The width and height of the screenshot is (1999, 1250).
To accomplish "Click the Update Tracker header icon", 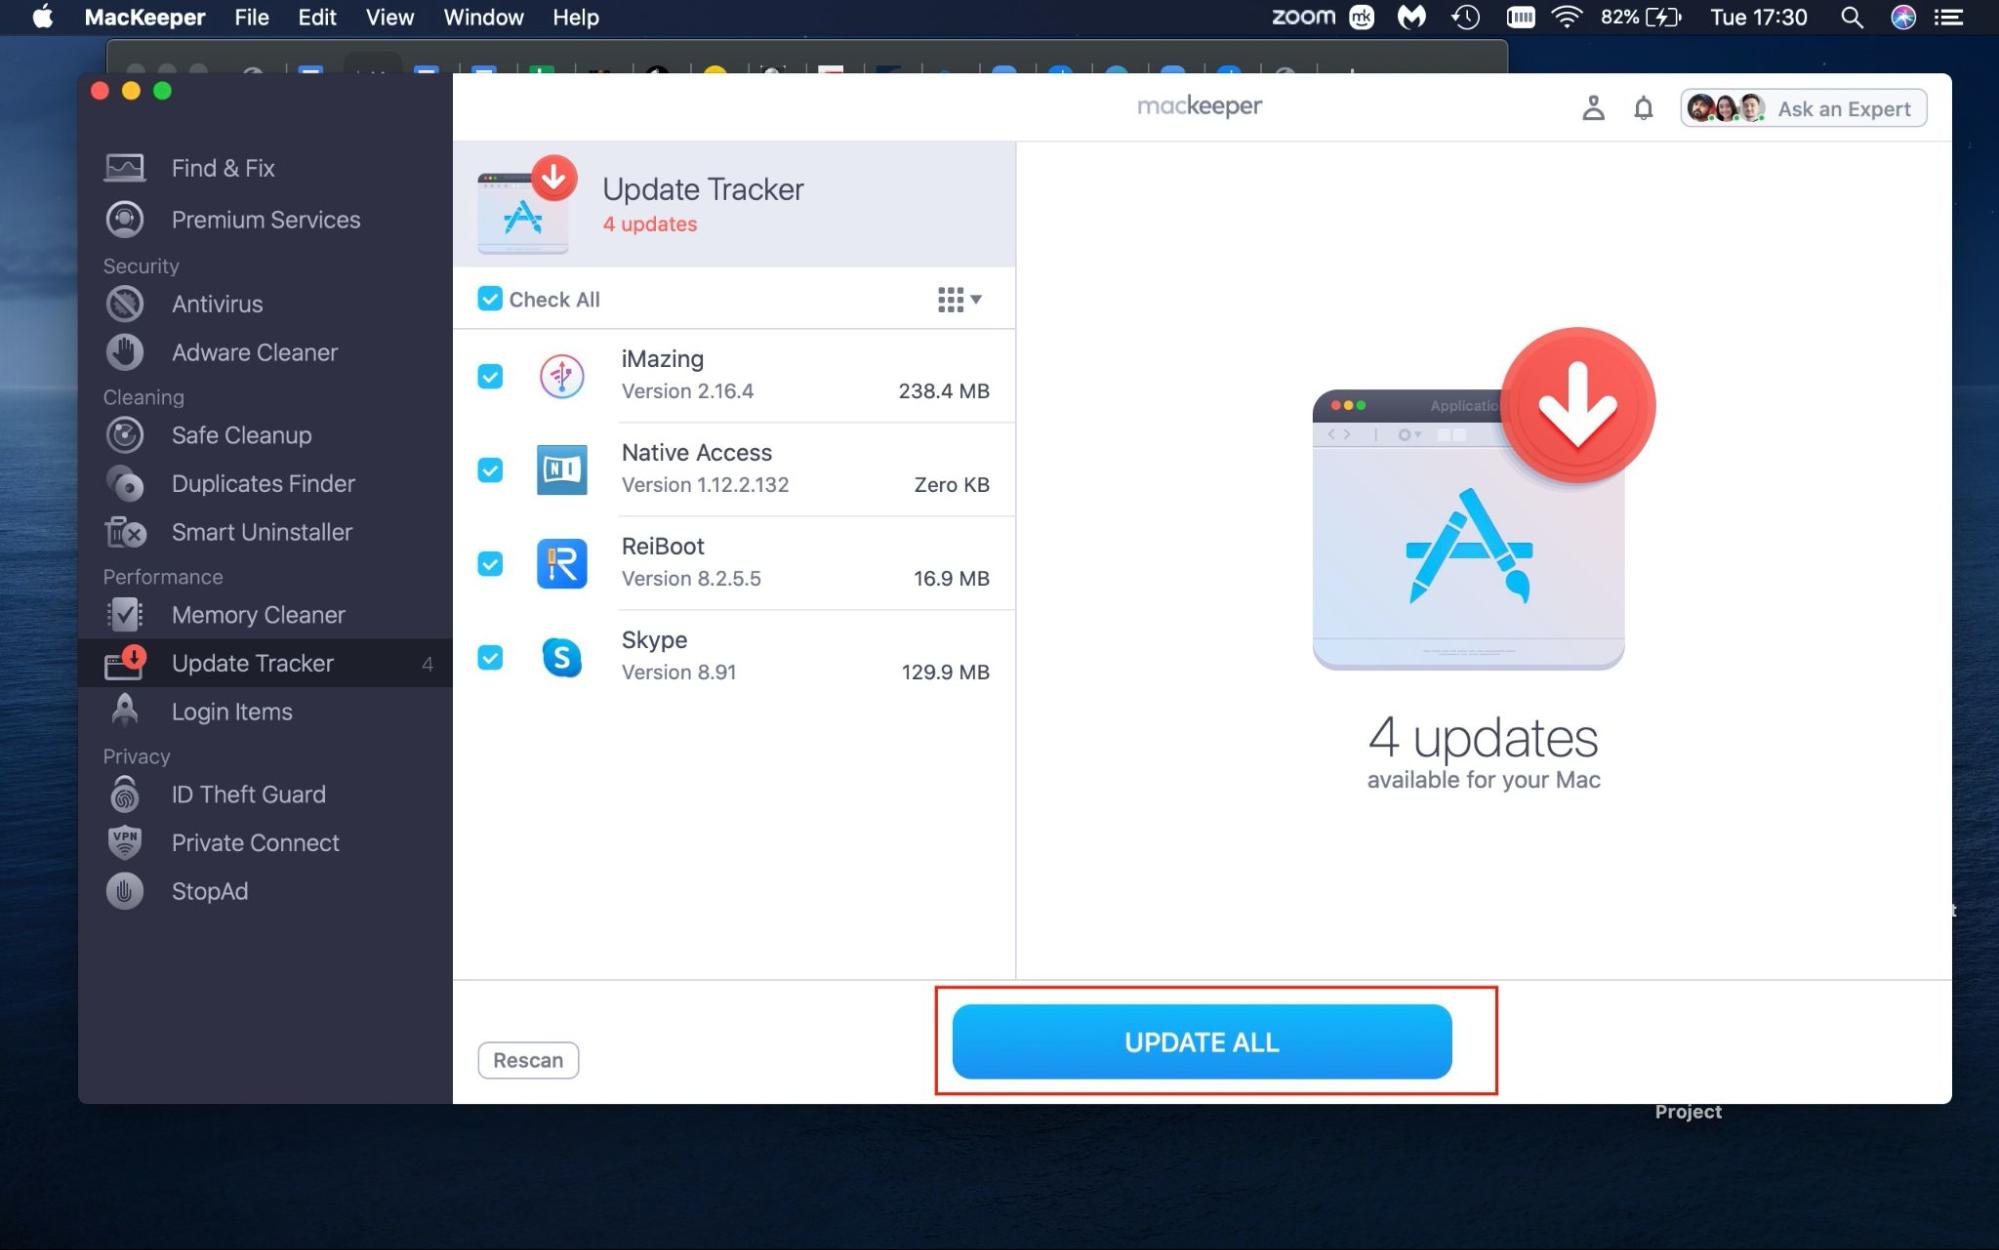I will pos(526,205).
